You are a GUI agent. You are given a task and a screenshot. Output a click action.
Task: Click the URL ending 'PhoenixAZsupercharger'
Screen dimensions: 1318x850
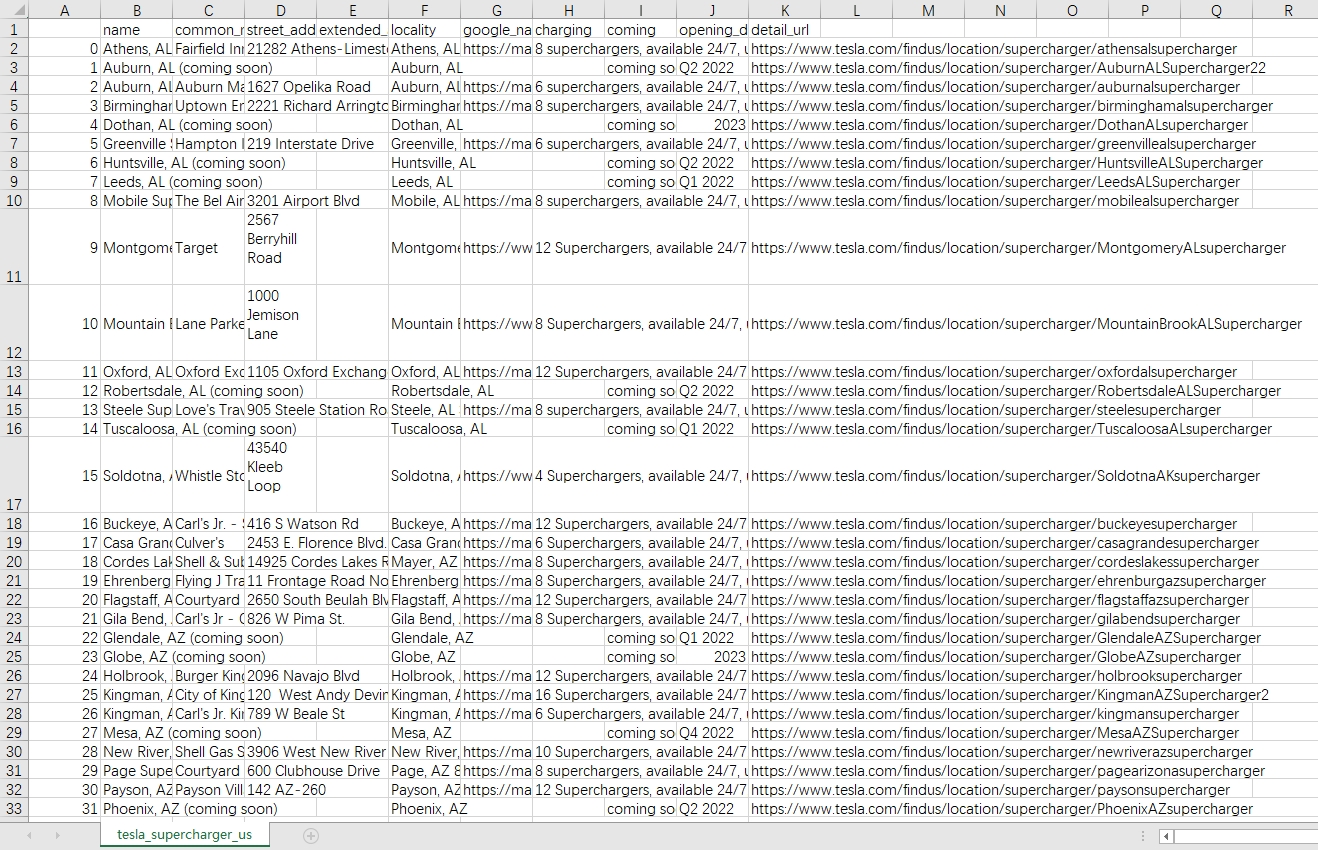click(x=1002, y=809)
